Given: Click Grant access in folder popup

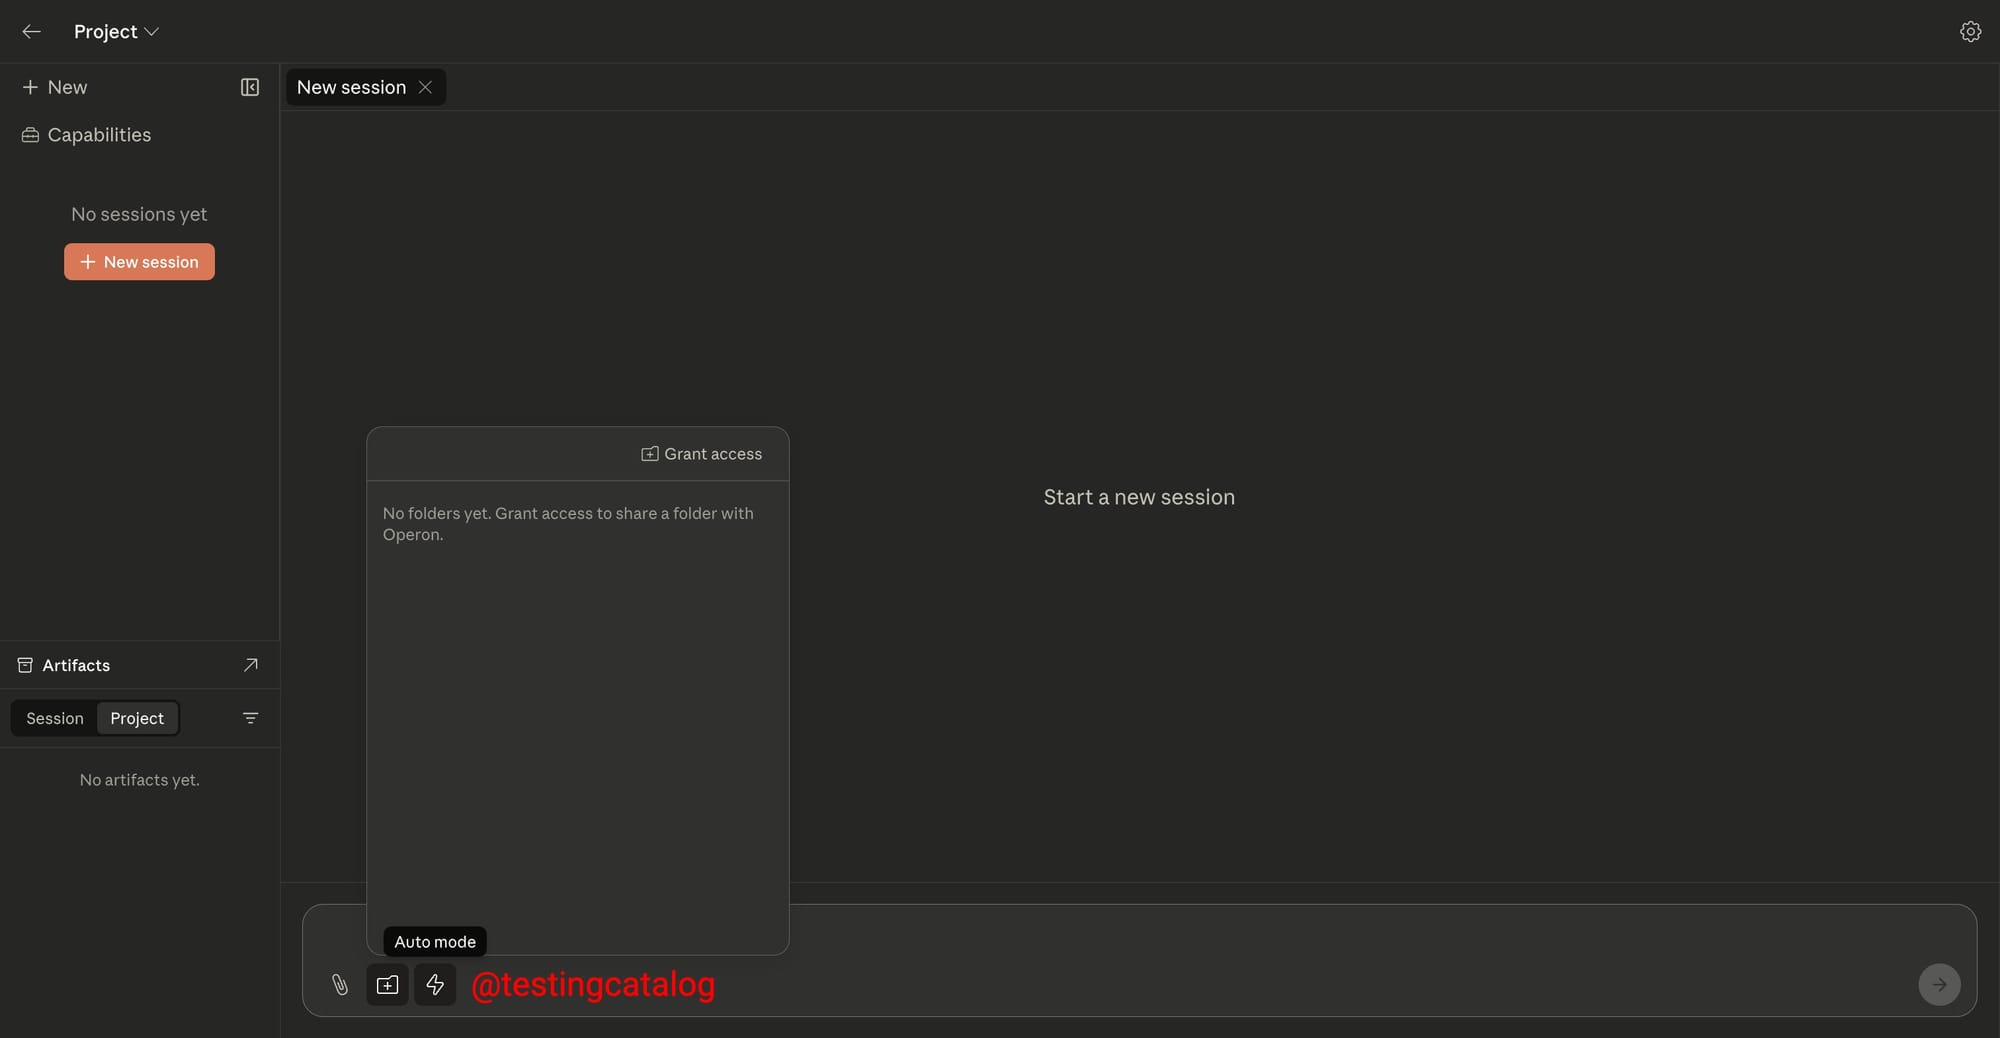Looking at the screenshot, I should (702, 454).
